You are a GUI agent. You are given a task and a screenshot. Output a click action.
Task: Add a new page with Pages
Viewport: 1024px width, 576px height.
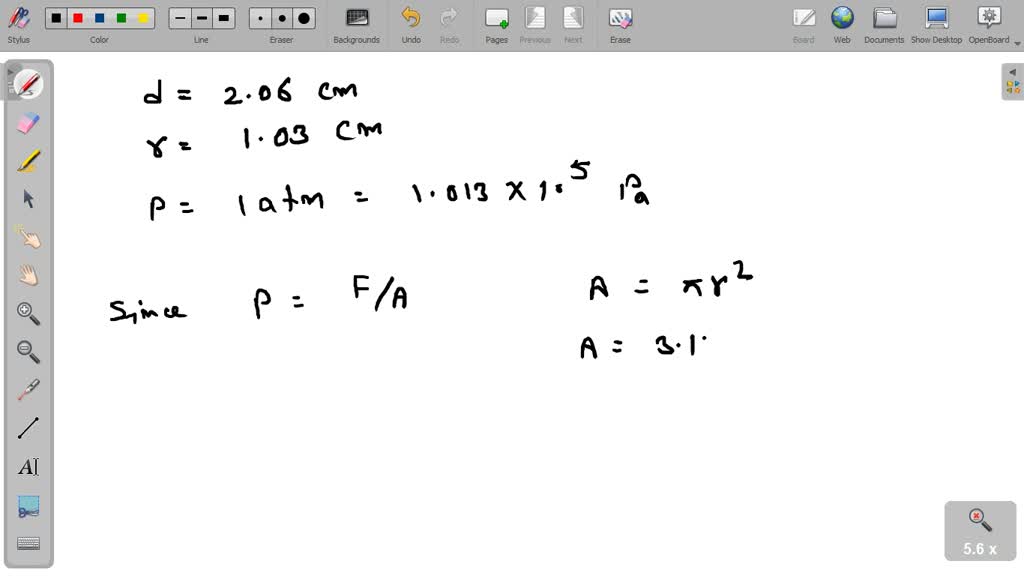496,25
